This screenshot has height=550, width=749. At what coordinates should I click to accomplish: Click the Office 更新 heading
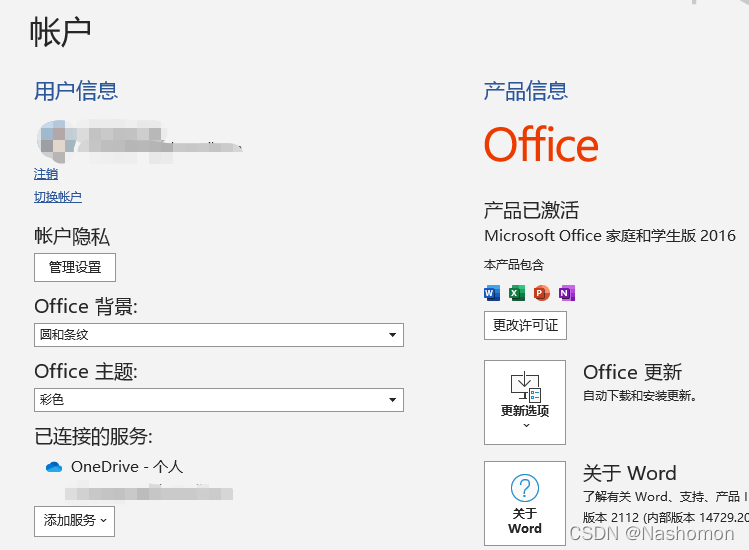pyautogui.click(x=632, y=372)
